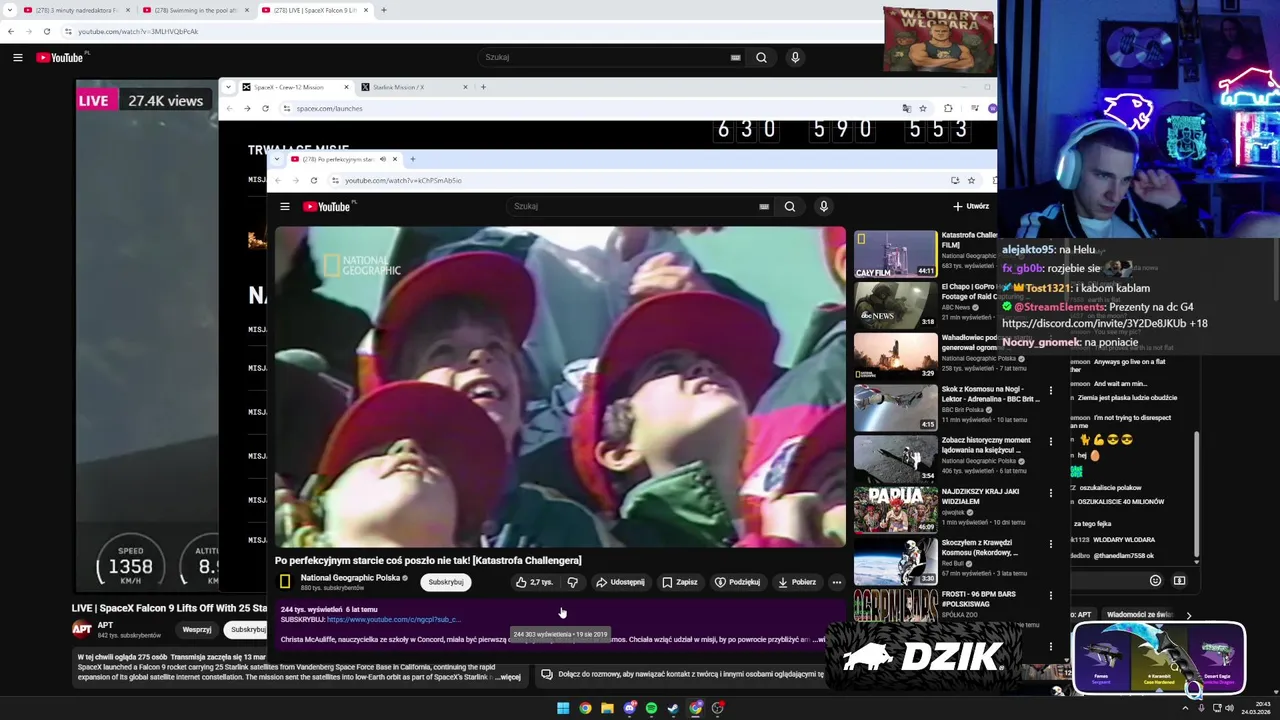The image size is (1280, 720).
Task: Open options for Skoczyłem z Krawędzi video
Action: (1050, 544)
